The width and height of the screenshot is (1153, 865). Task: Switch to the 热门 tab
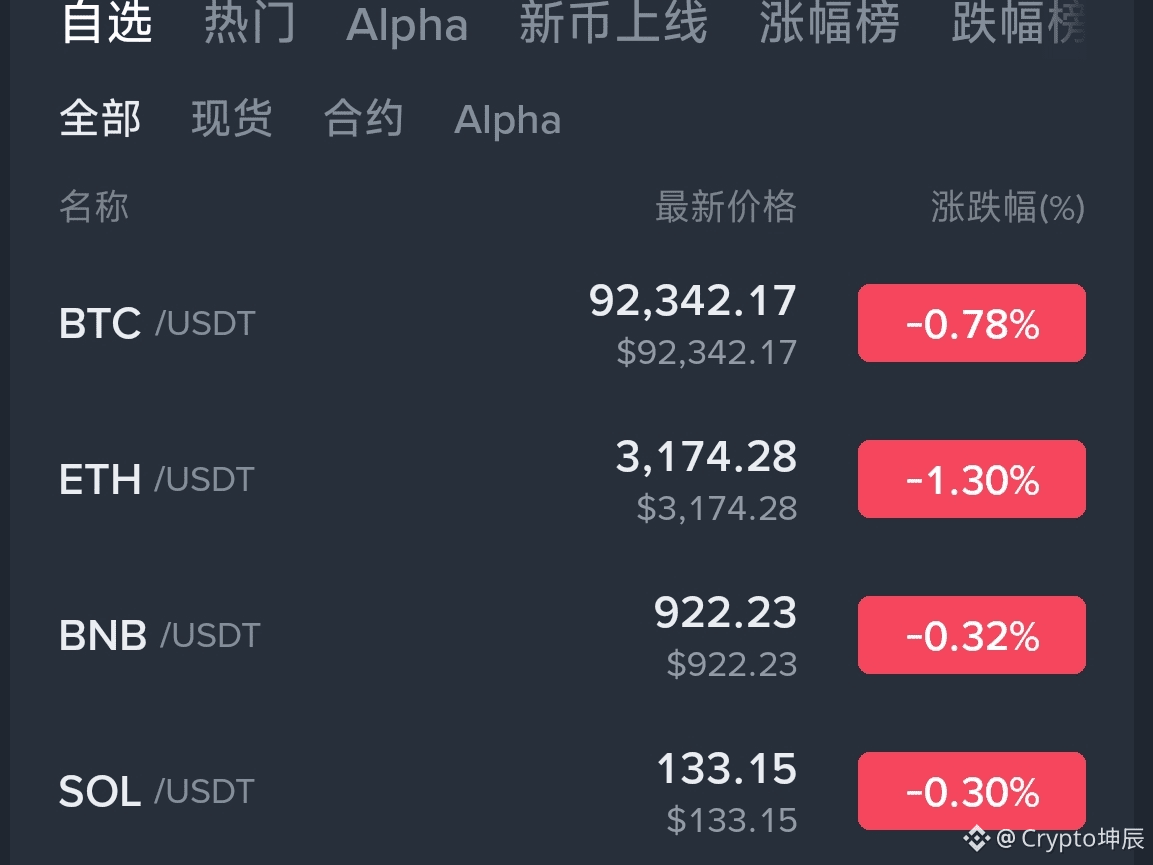pyautogui.click(x=249, y=25)
